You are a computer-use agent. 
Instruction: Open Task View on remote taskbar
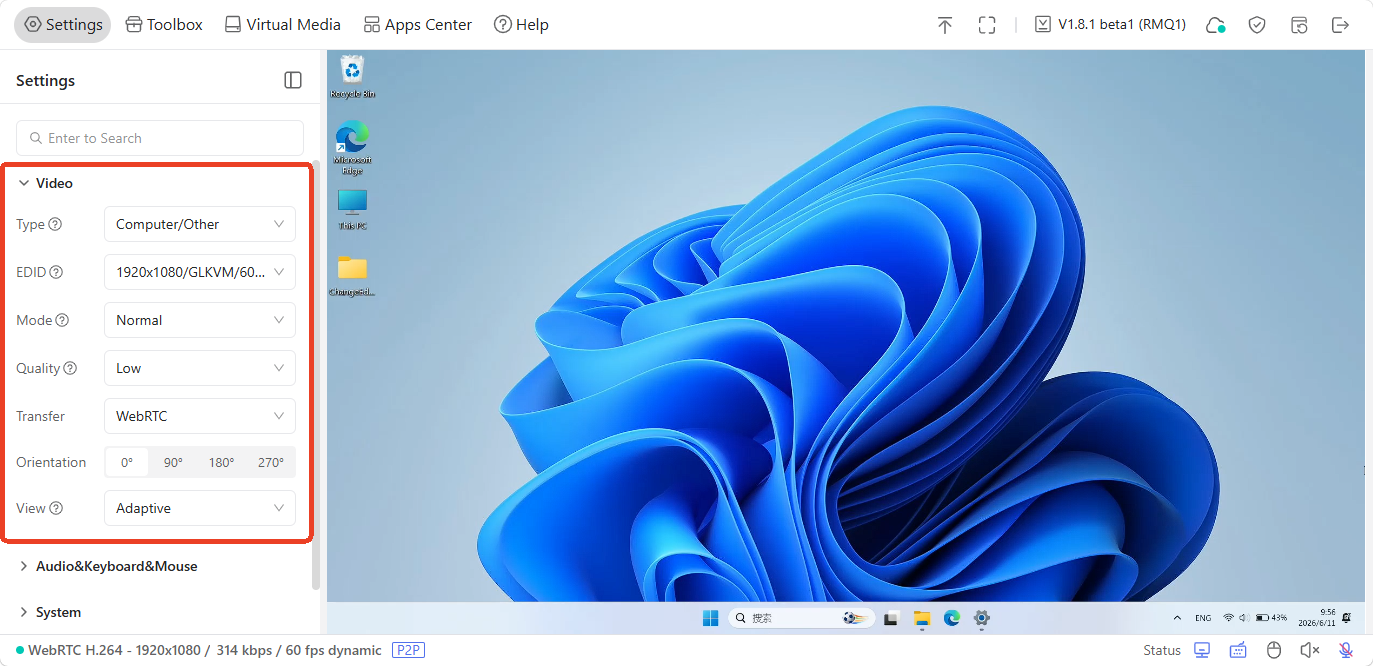(x=890, y=618)
